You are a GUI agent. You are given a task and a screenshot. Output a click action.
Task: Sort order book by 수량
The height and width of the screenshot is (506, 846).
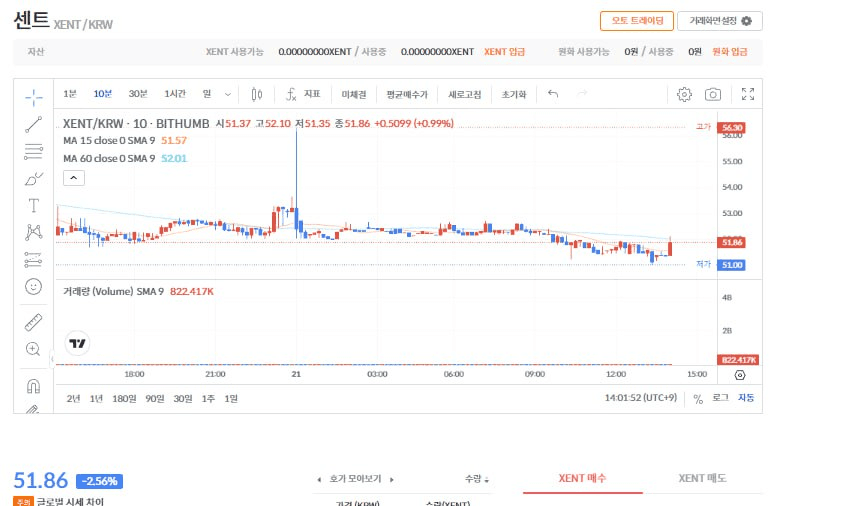(x=477, y=478)
